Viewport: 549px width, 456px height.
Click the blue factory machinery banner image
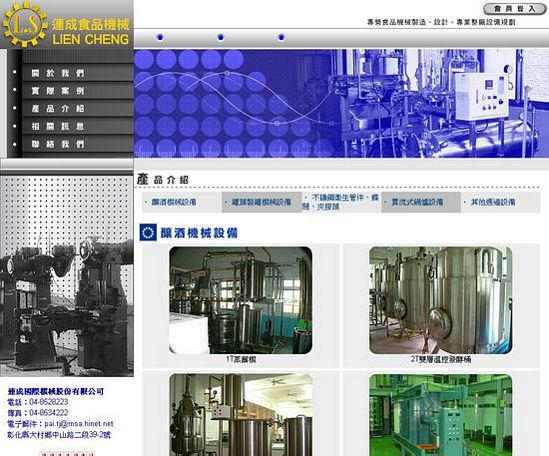(341, 103)
